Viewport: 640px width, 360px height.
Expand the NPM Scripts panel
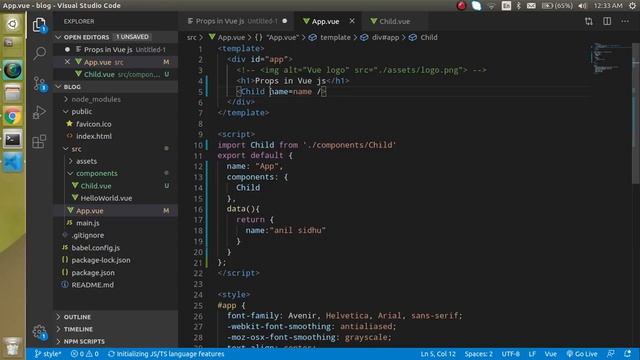click(116, 341)
